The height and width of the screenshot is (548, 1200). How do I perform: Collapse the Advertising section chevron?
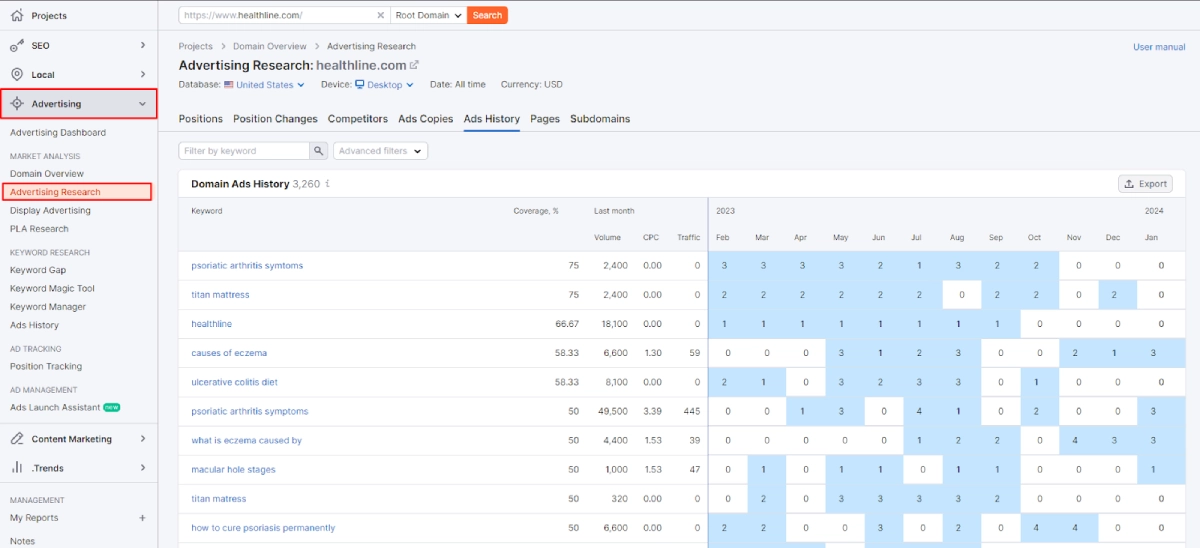pos(142,103)
